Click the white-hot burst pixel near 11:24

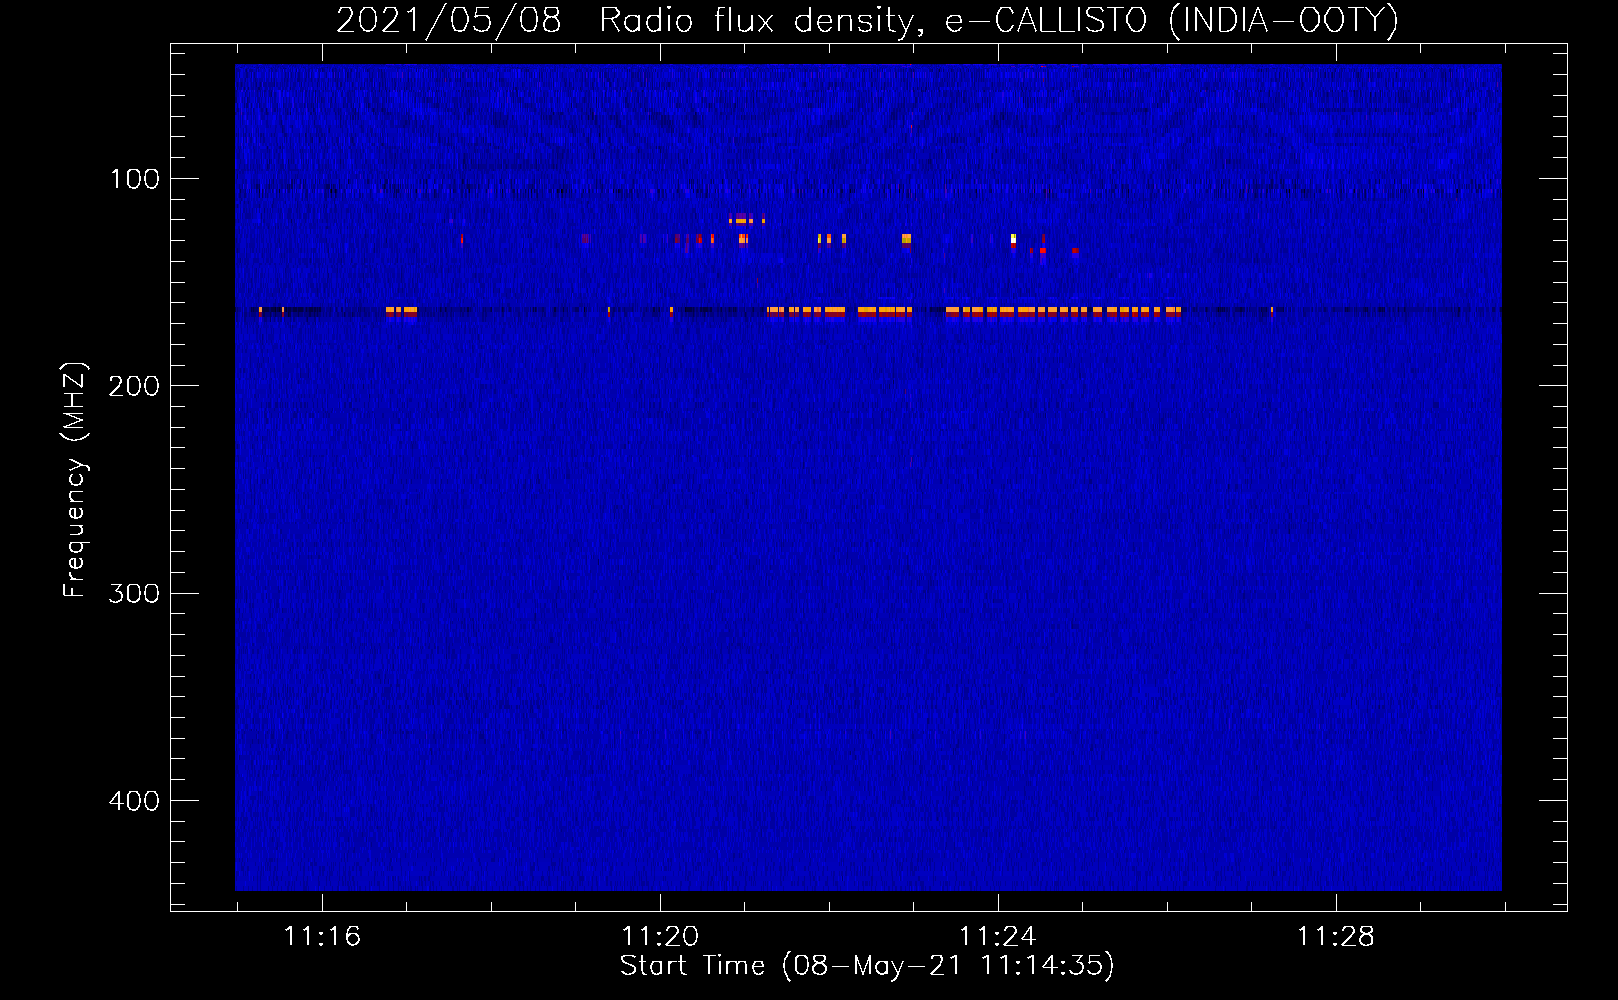[x=1013, y=238]
